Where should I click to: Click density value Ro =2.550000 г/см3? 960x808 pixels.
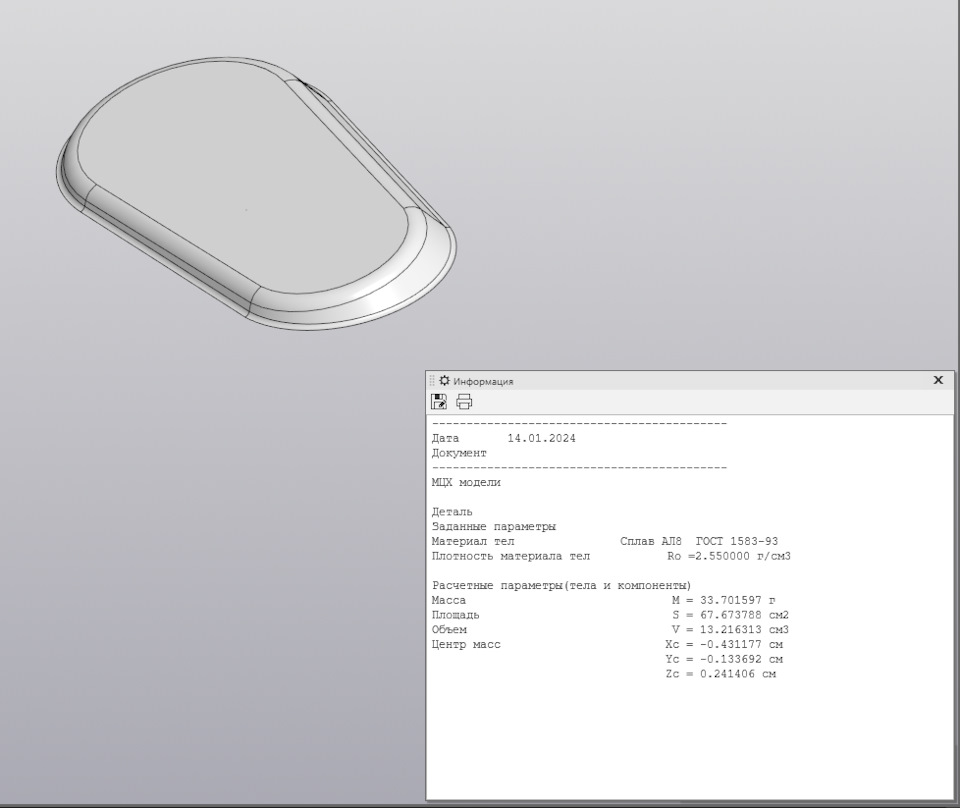[729, 556]
